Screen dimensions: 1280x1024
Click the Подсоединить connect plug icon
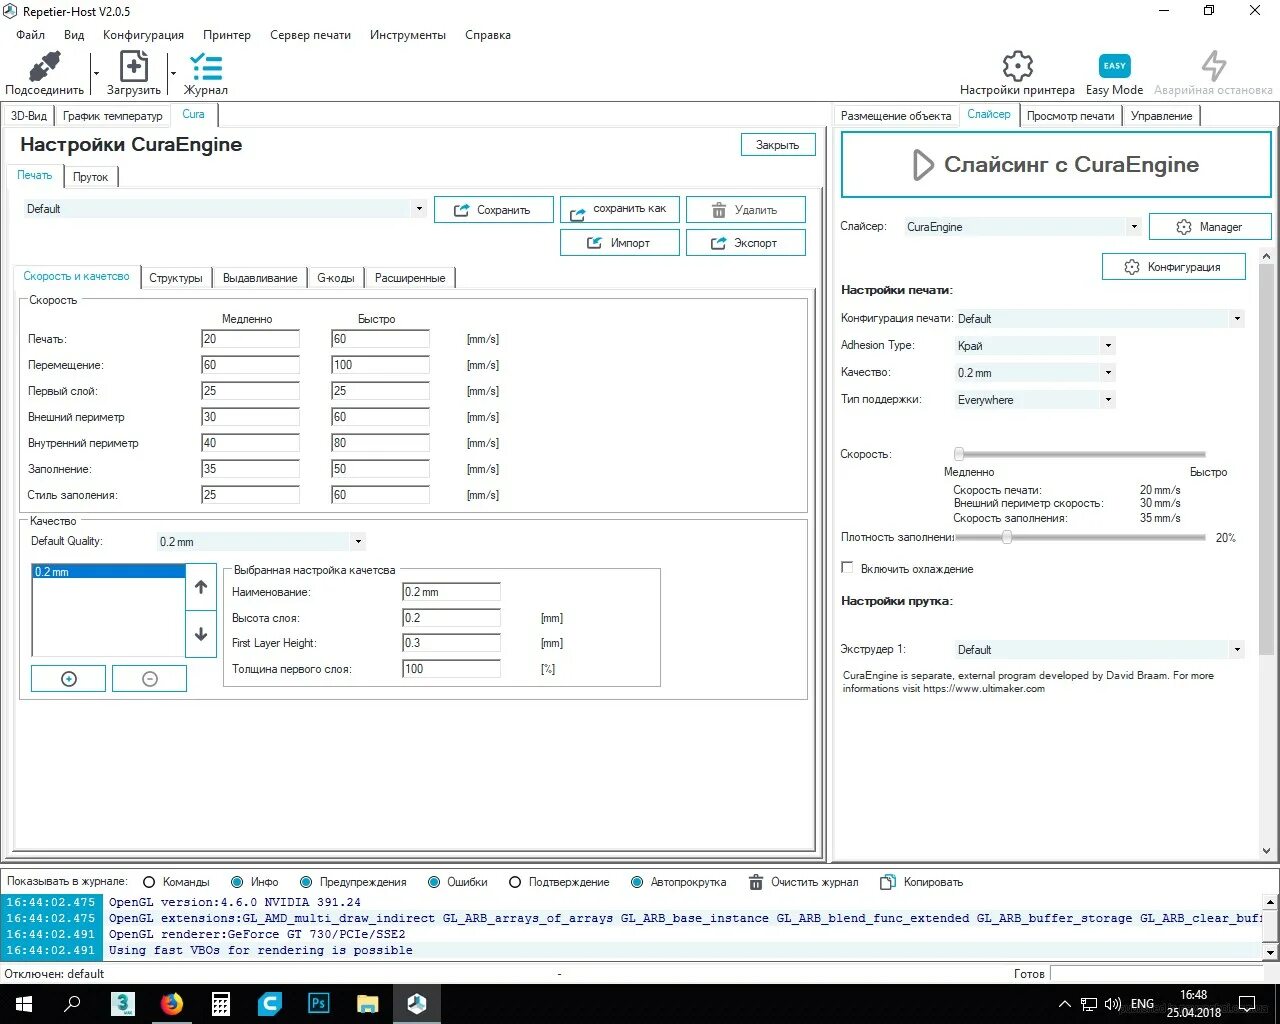pos(45,67)
